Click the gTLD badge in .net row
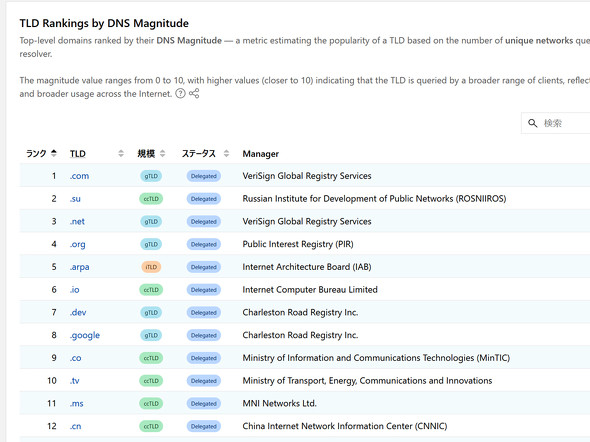The height and width of the screenshot is (442, 590). point(151,222)
